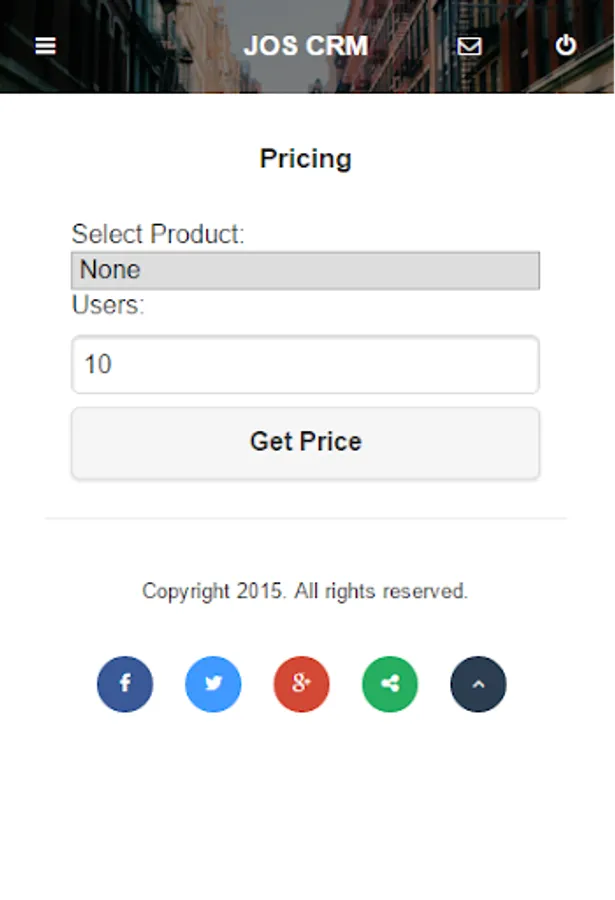Click the green share icon
The width and height of the screenshot is (615, 900).
(390, 684)
